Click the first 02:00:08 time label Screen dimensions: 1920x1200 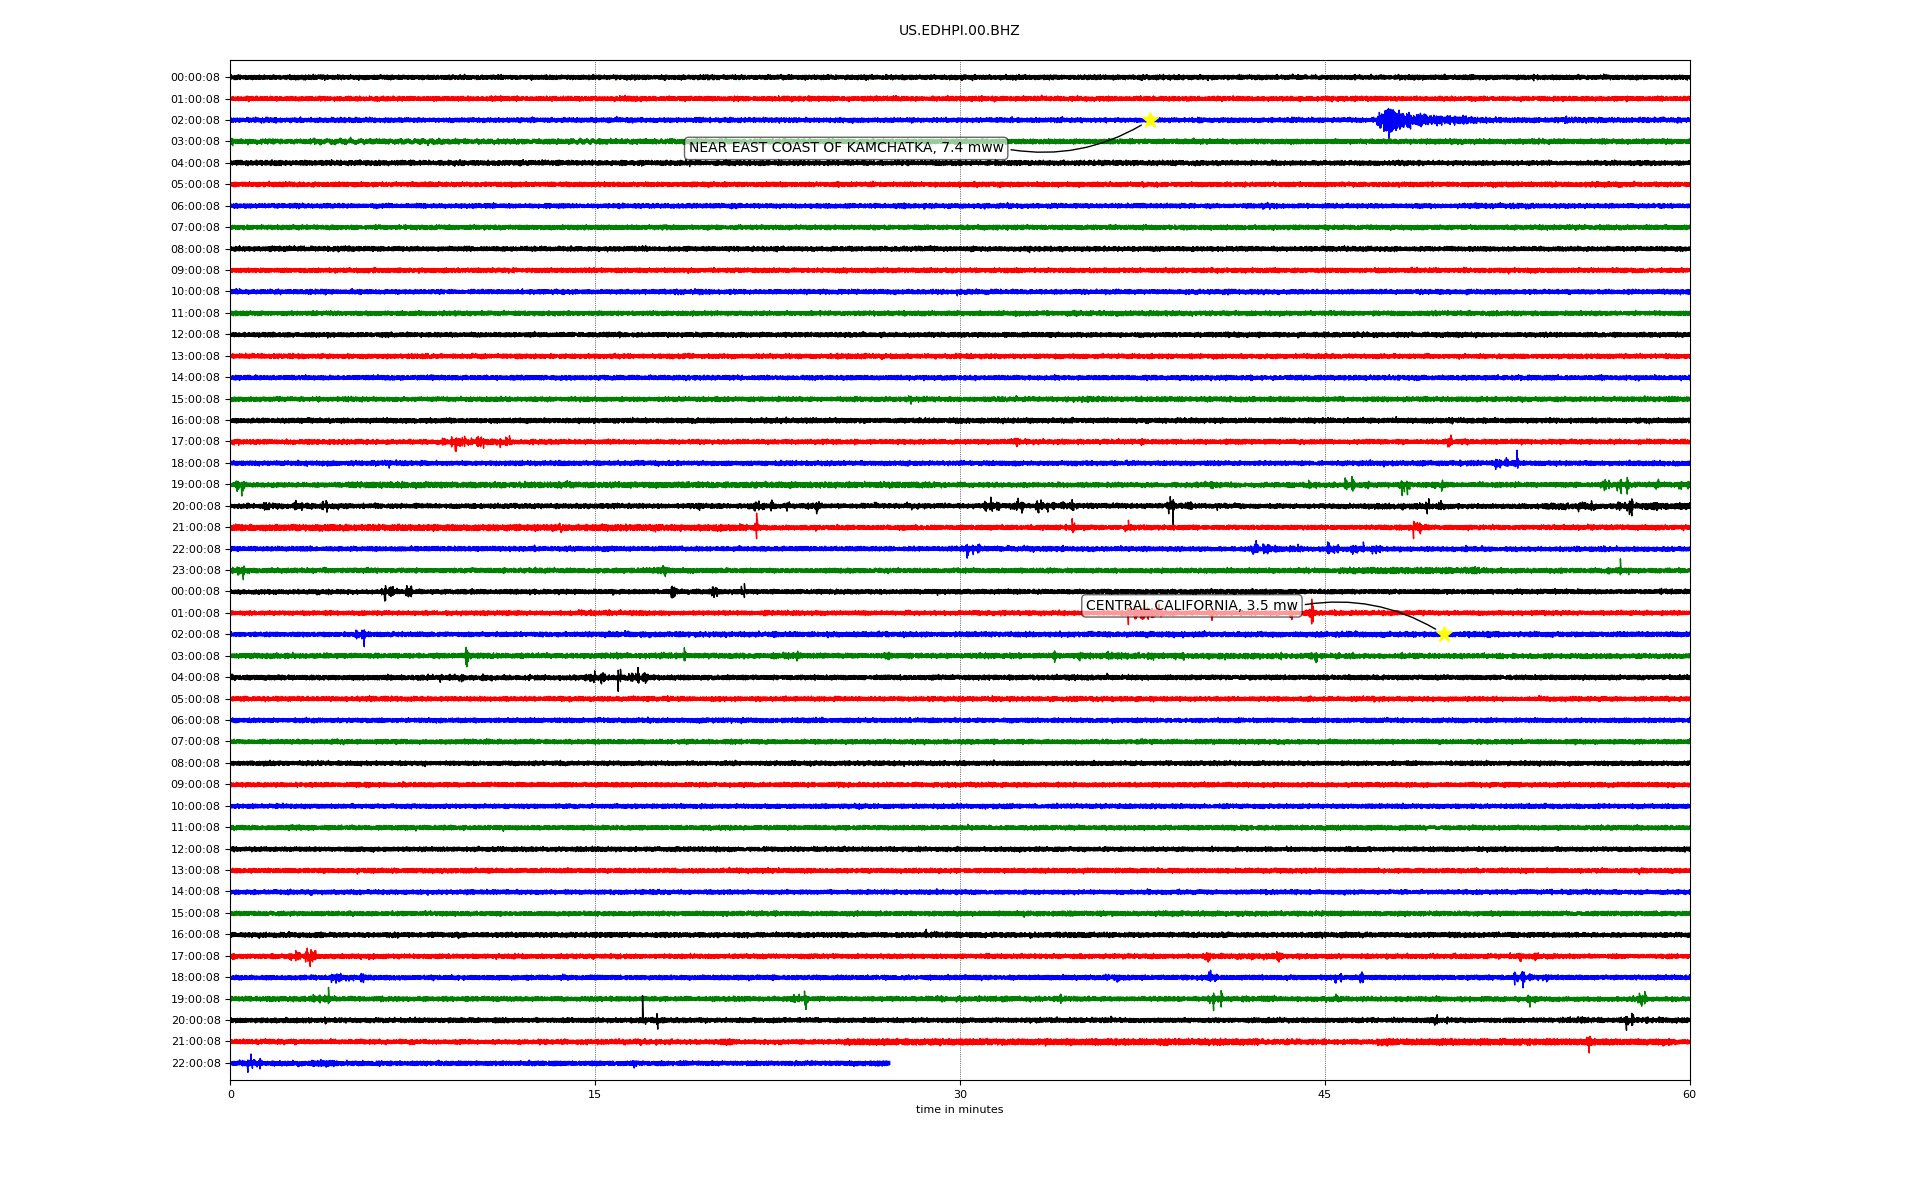[195, 121]
